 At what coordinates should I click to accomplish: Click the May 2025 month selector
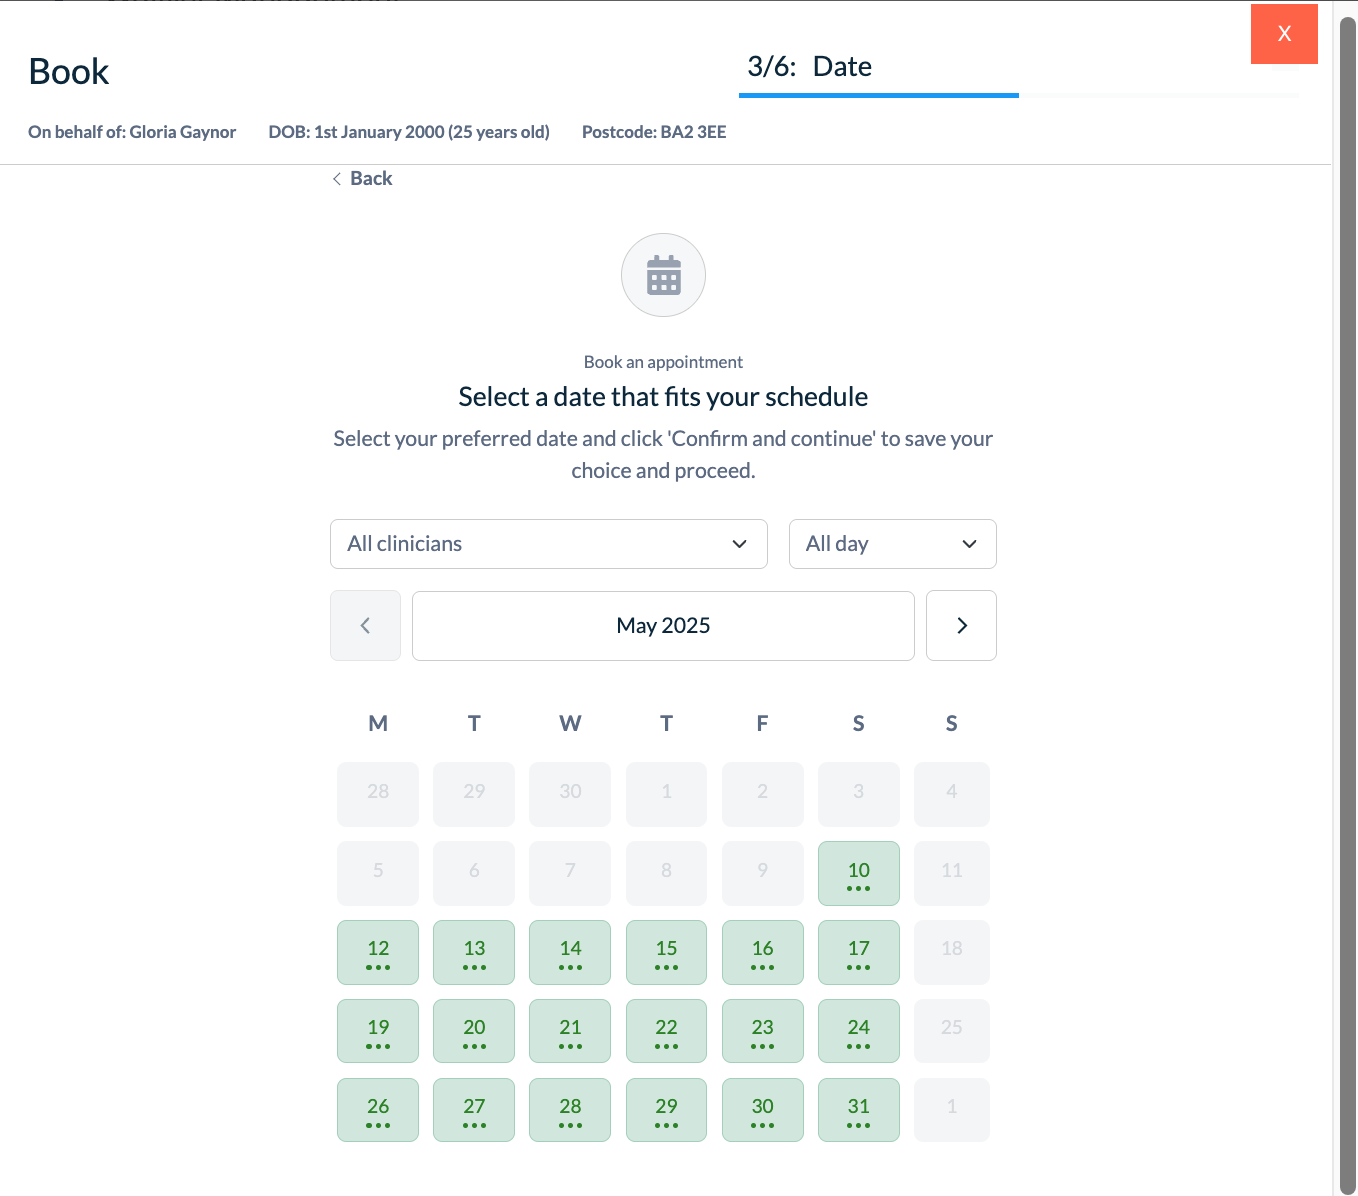(663, 626)
